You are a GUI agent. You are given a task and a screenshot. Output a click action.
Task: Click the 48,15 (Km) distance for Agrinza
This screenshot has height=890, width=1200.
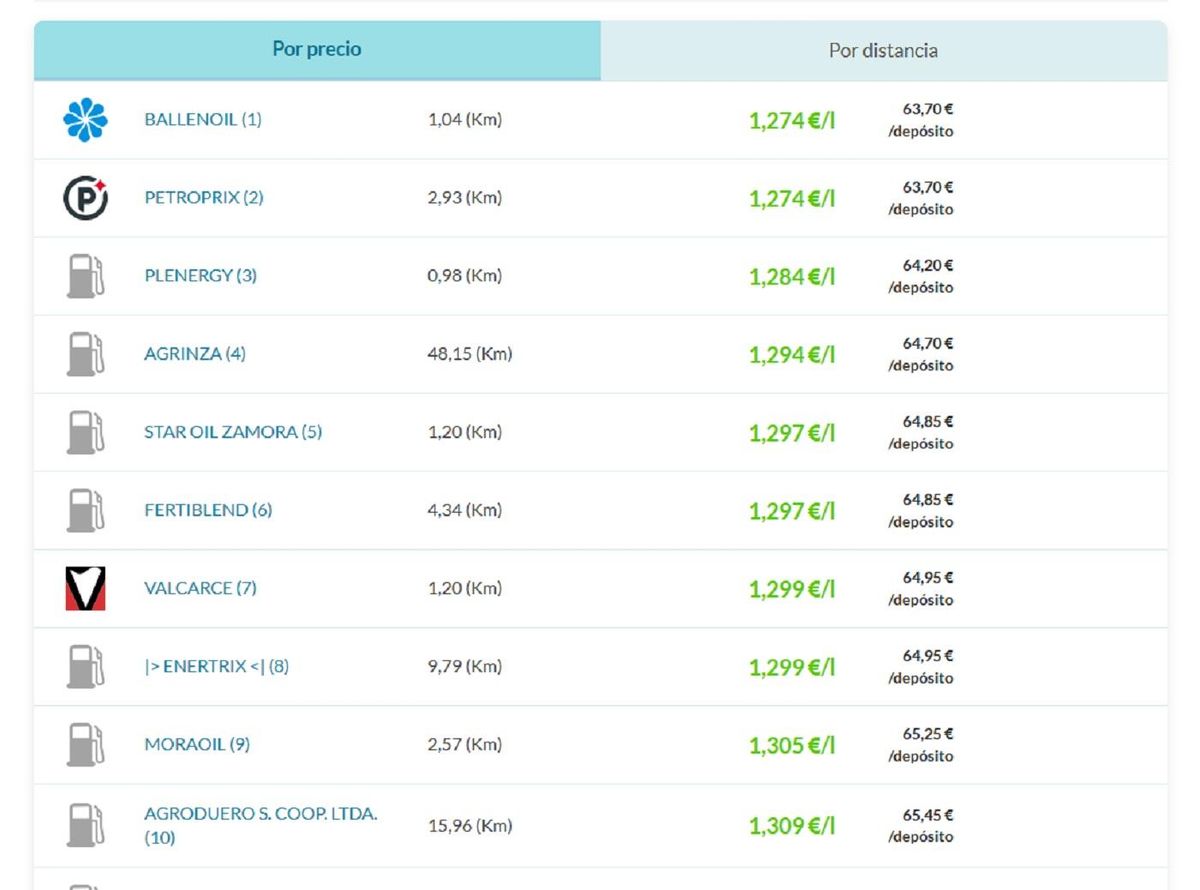[x=470, y=353]
